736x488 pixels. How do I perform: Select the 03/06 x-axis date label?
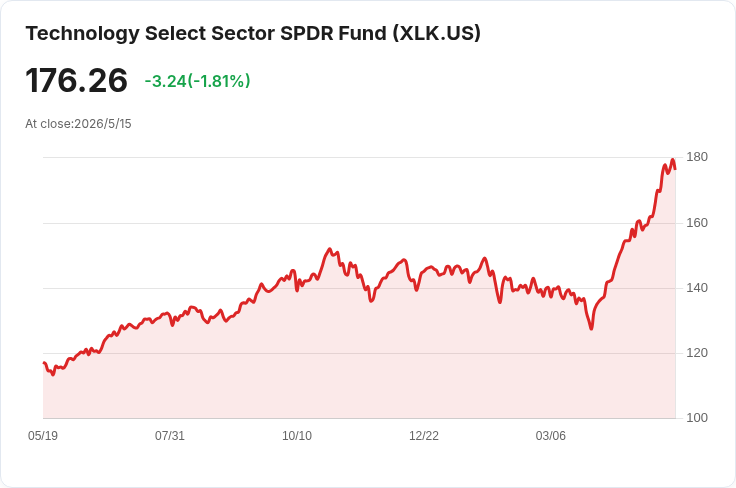551,435
